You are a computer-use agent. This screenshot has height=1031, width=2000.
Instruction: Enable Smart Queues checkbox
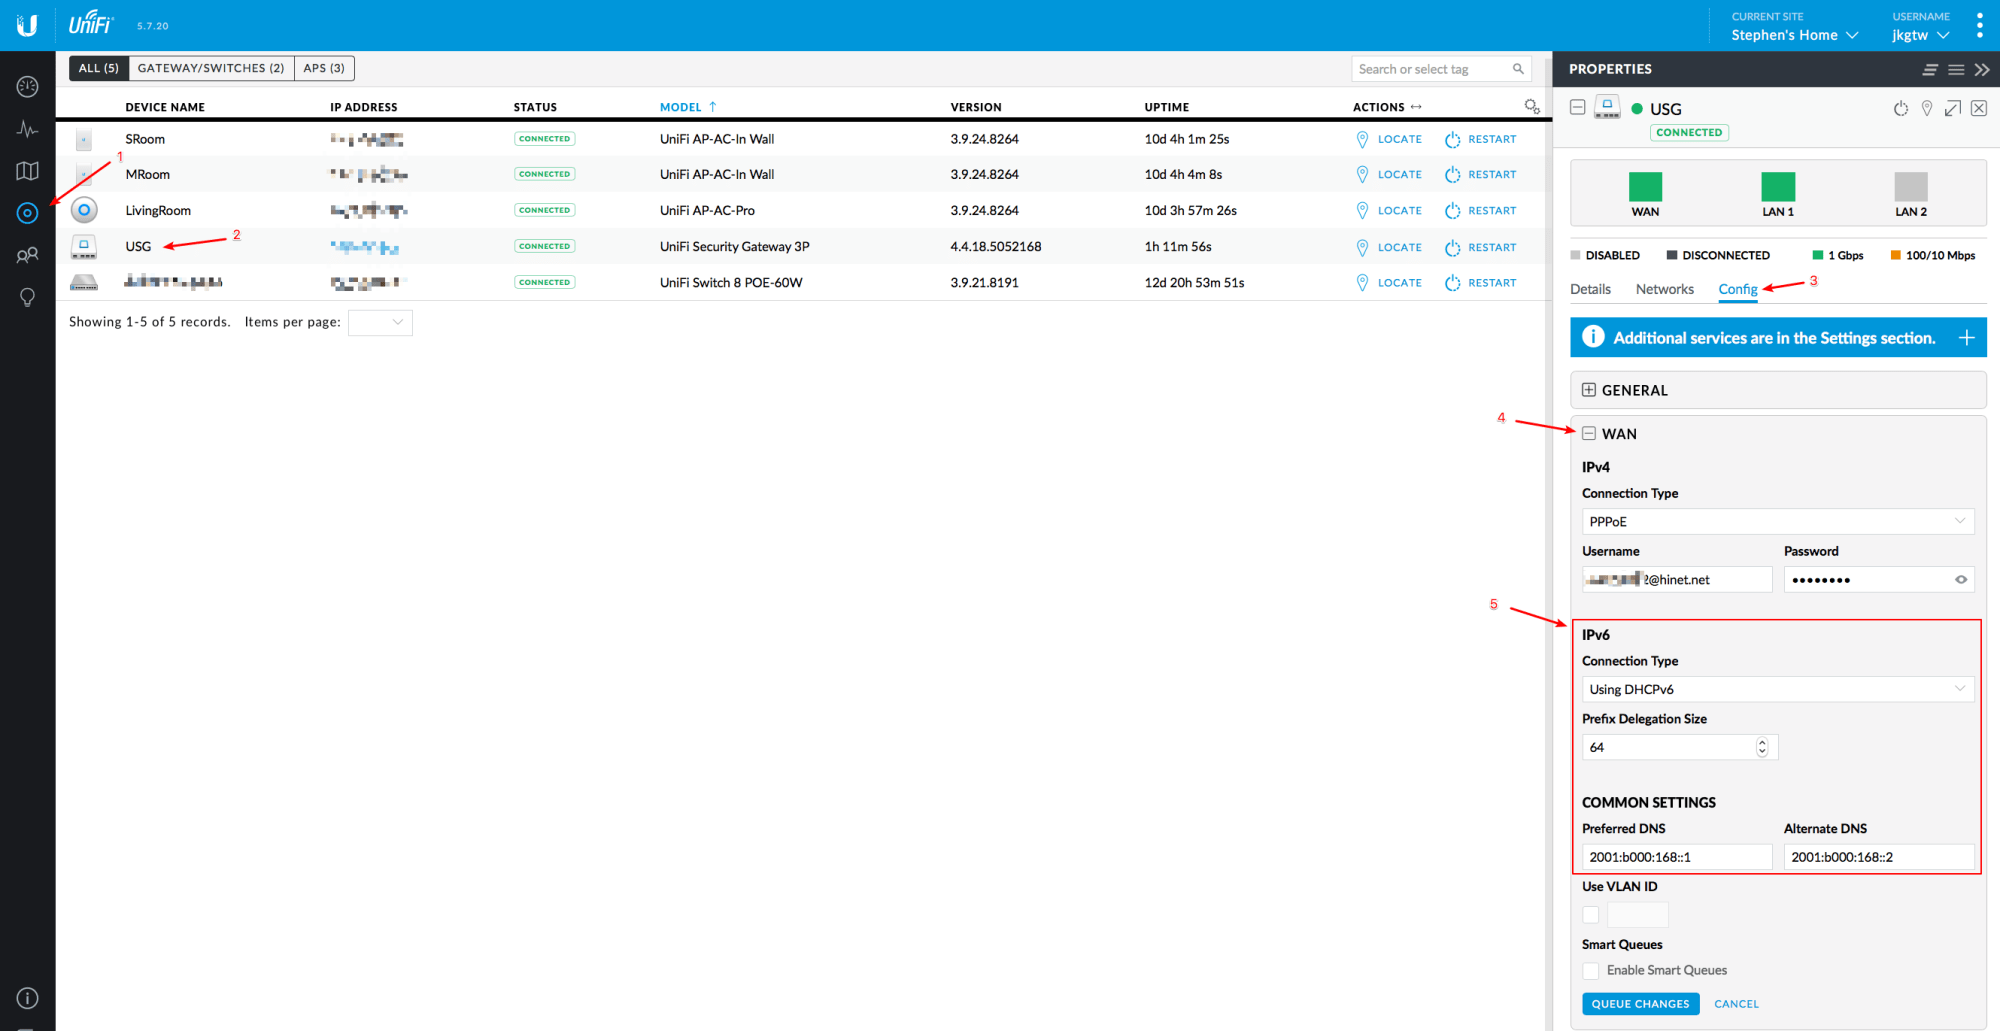[x=1590, y=970]
